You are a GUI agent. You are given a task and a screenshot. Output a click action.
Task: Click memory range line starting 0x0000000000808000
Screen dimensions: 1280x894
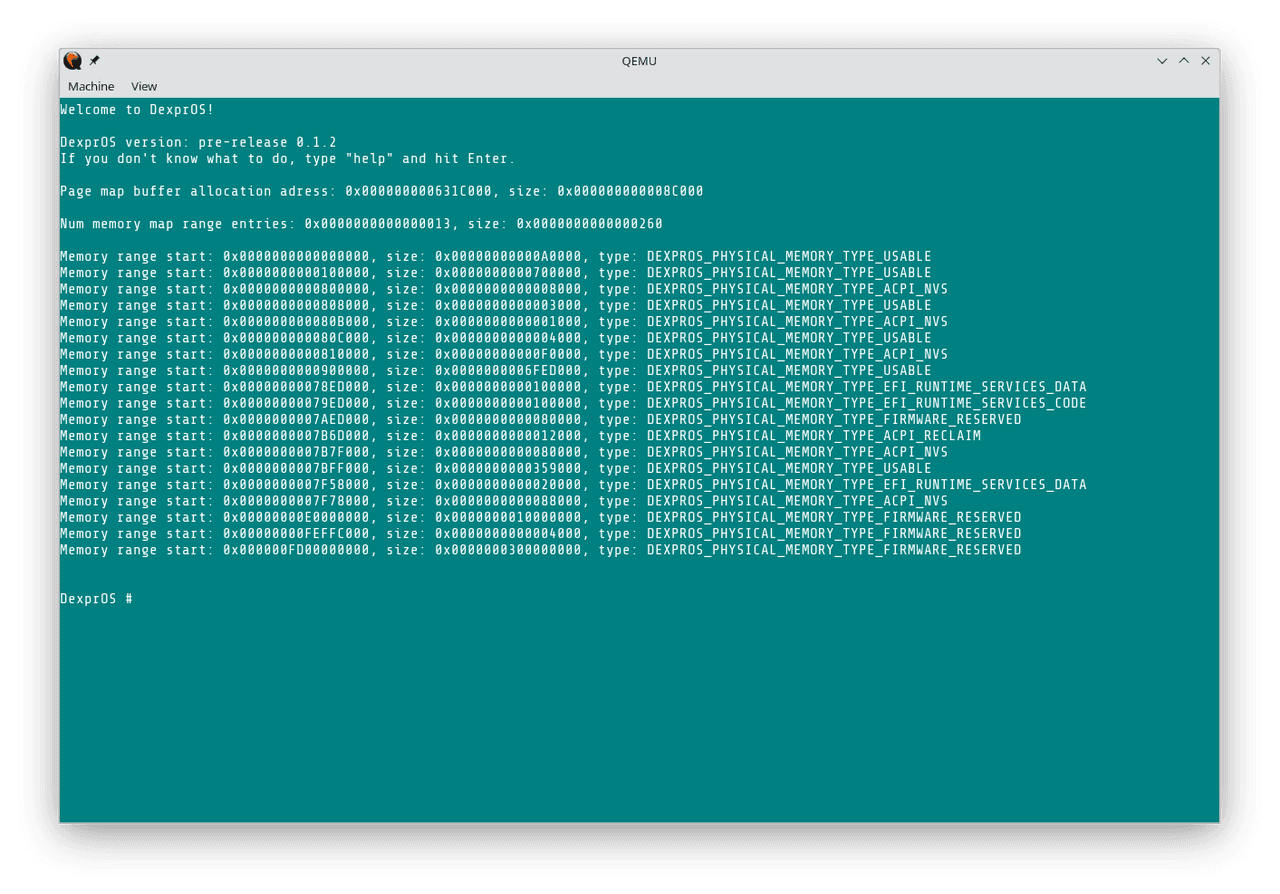pos(496,305)
